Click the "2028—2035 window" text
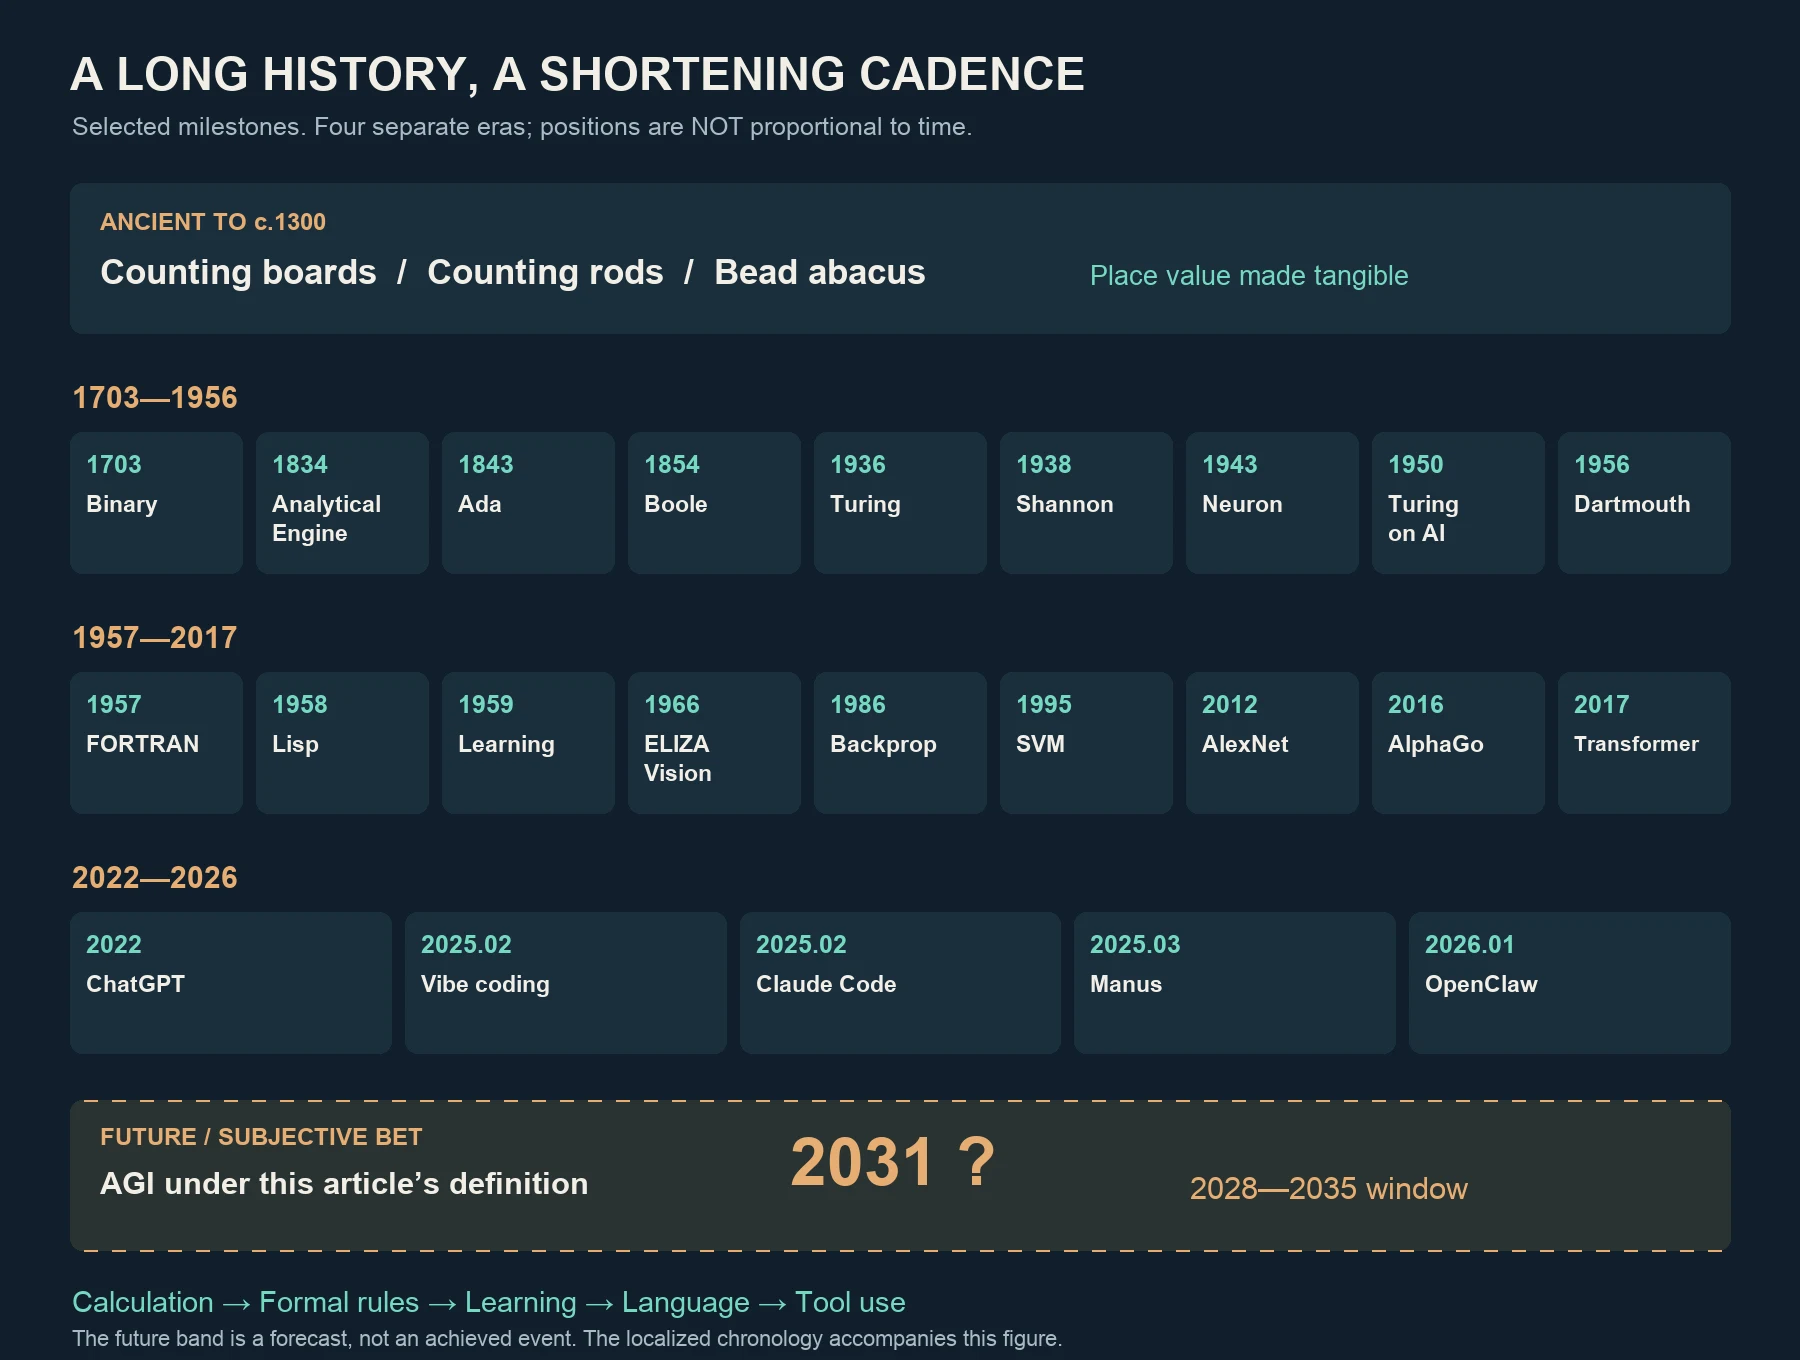This screenshot has height=1360, width=1800. click(x=1329, y=1188)
